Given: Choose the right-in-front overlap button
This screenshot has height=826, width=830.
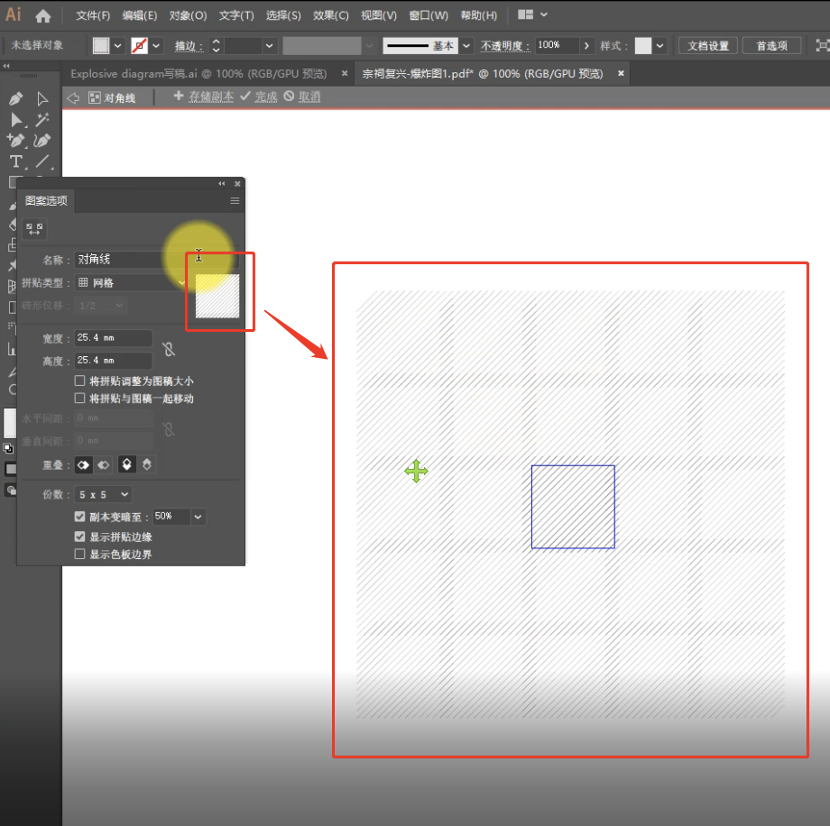Looking at the screenshot, I should 103,465.
